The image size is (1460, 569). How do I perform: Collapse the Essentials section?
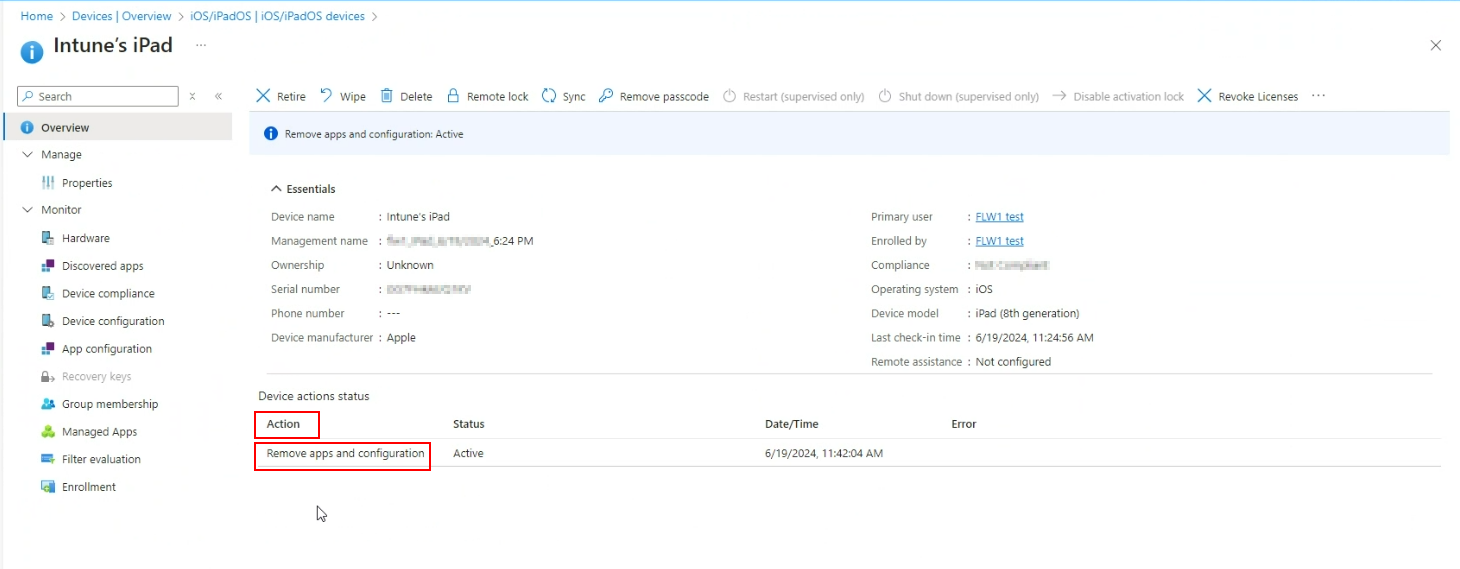pos(276,189)
